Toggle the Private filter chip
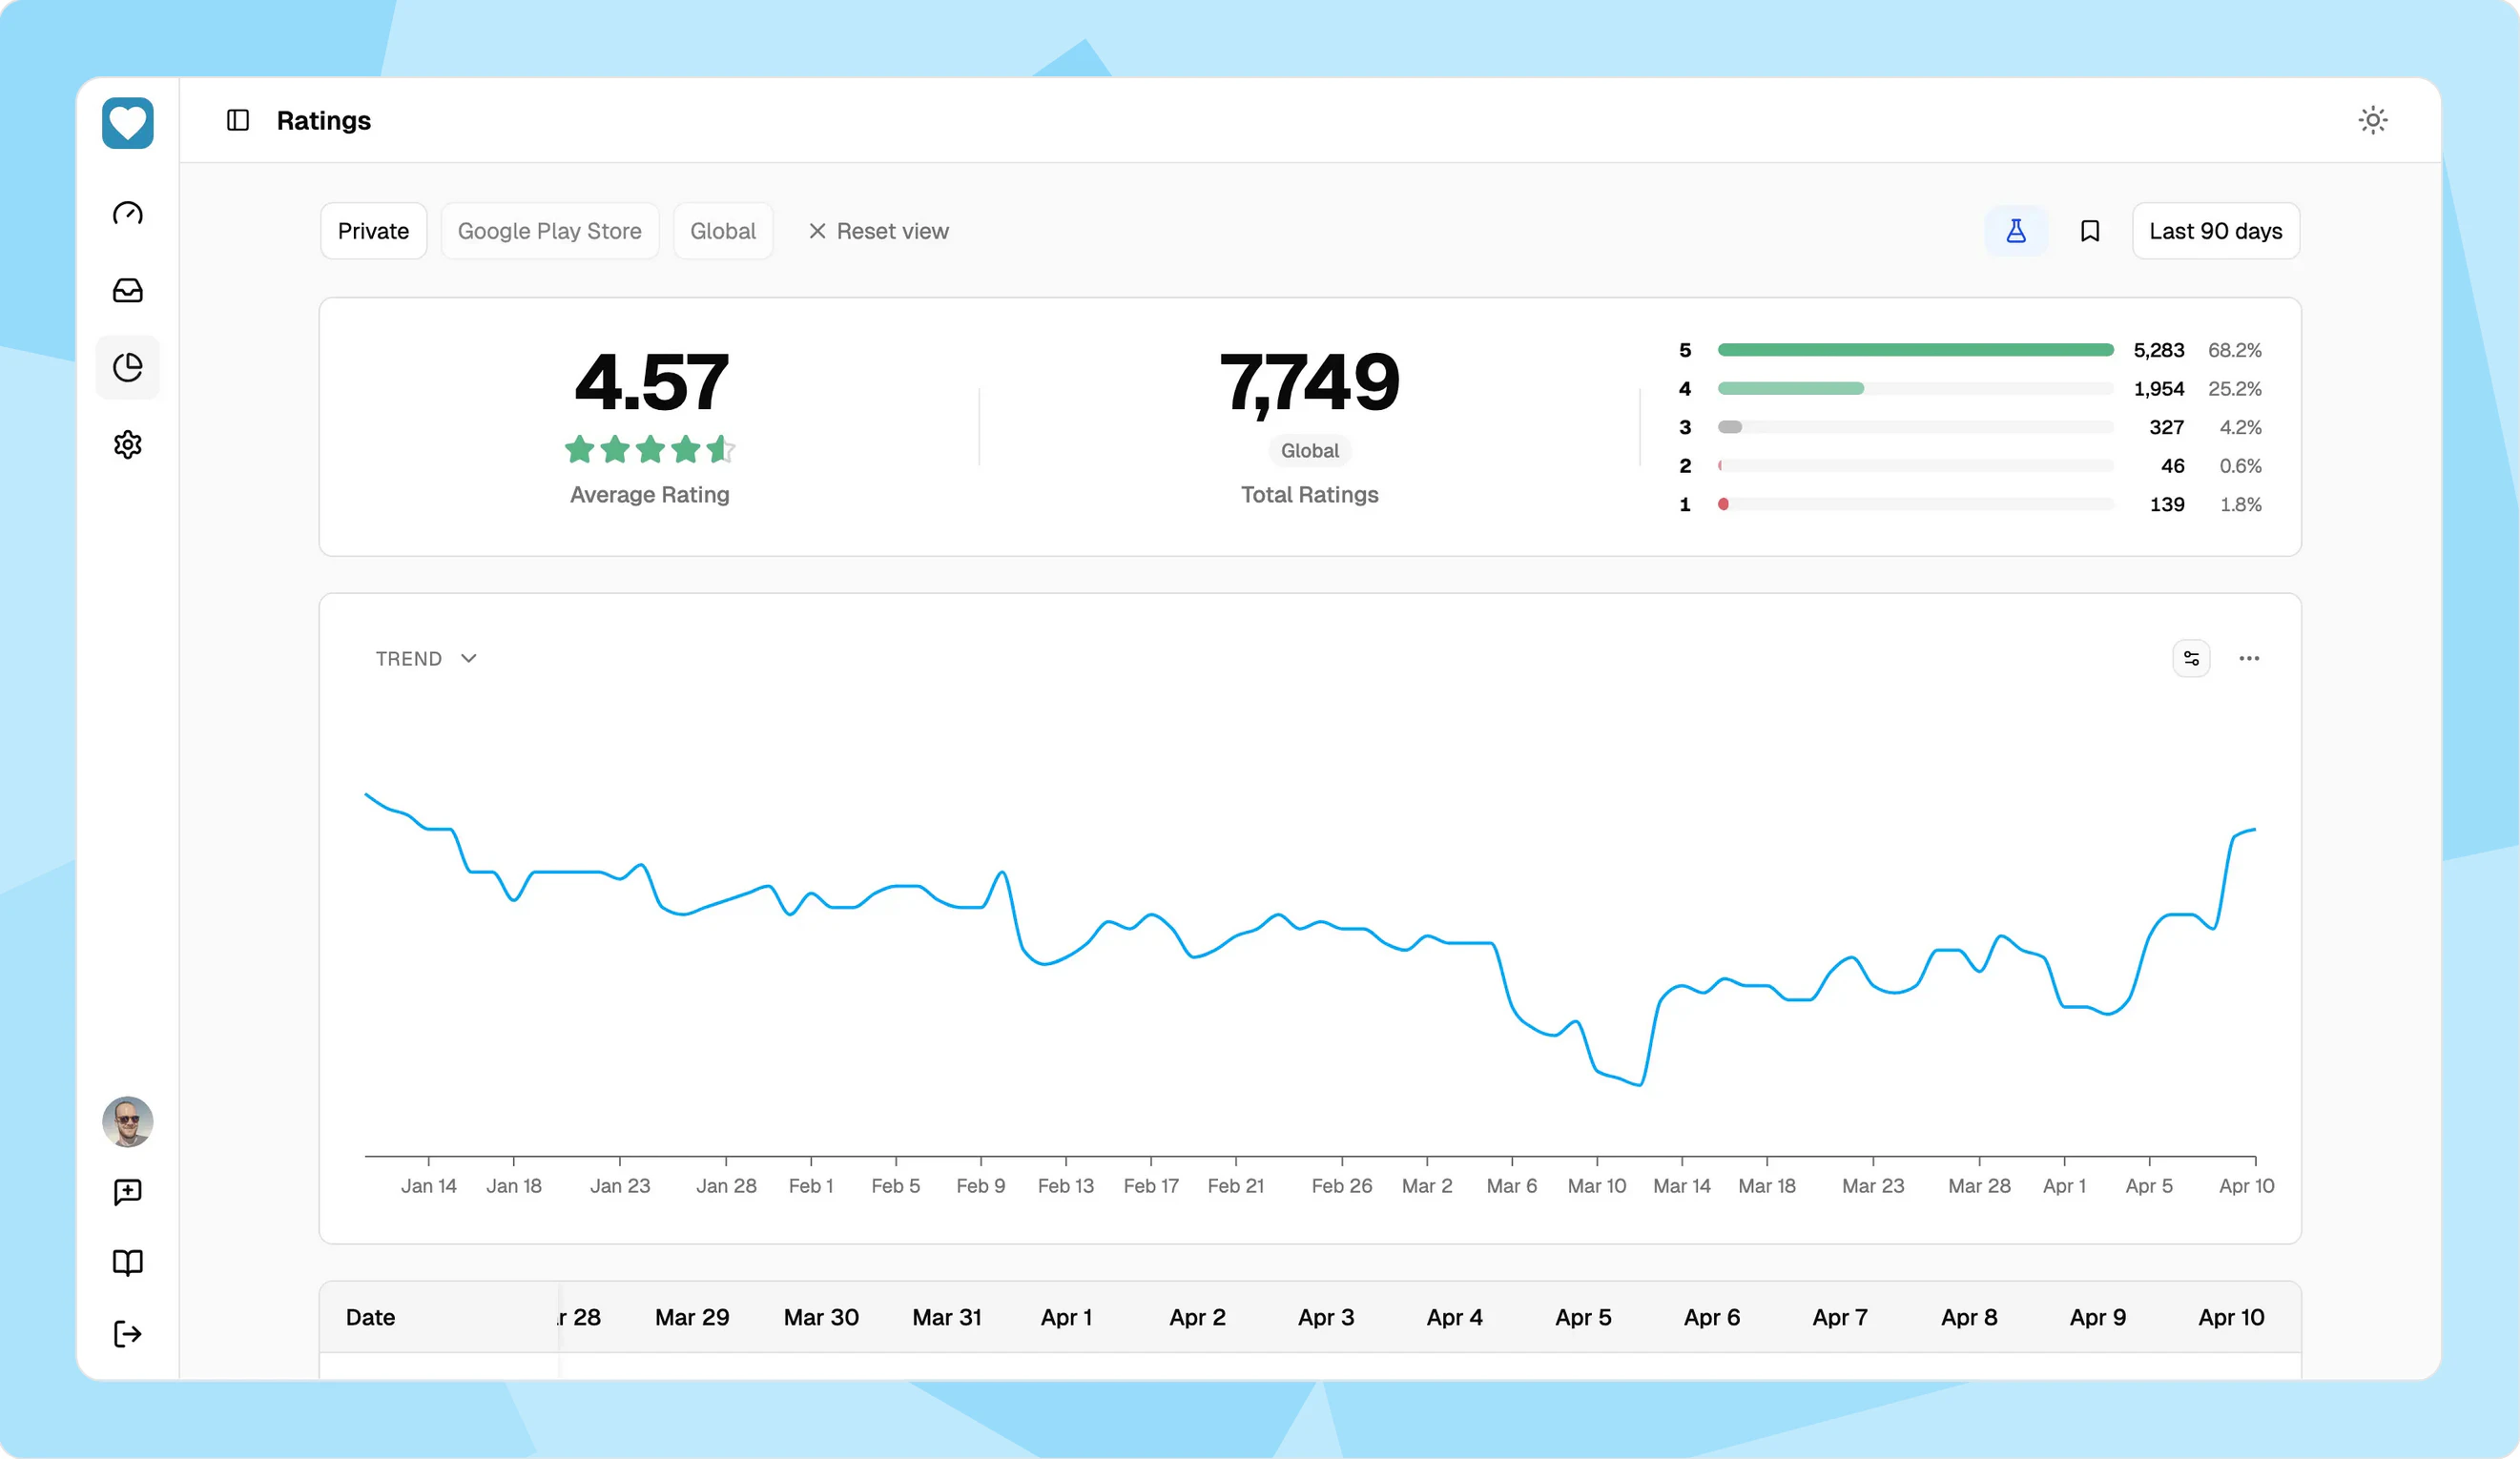 pyautogui.click(x=373, y=231)
